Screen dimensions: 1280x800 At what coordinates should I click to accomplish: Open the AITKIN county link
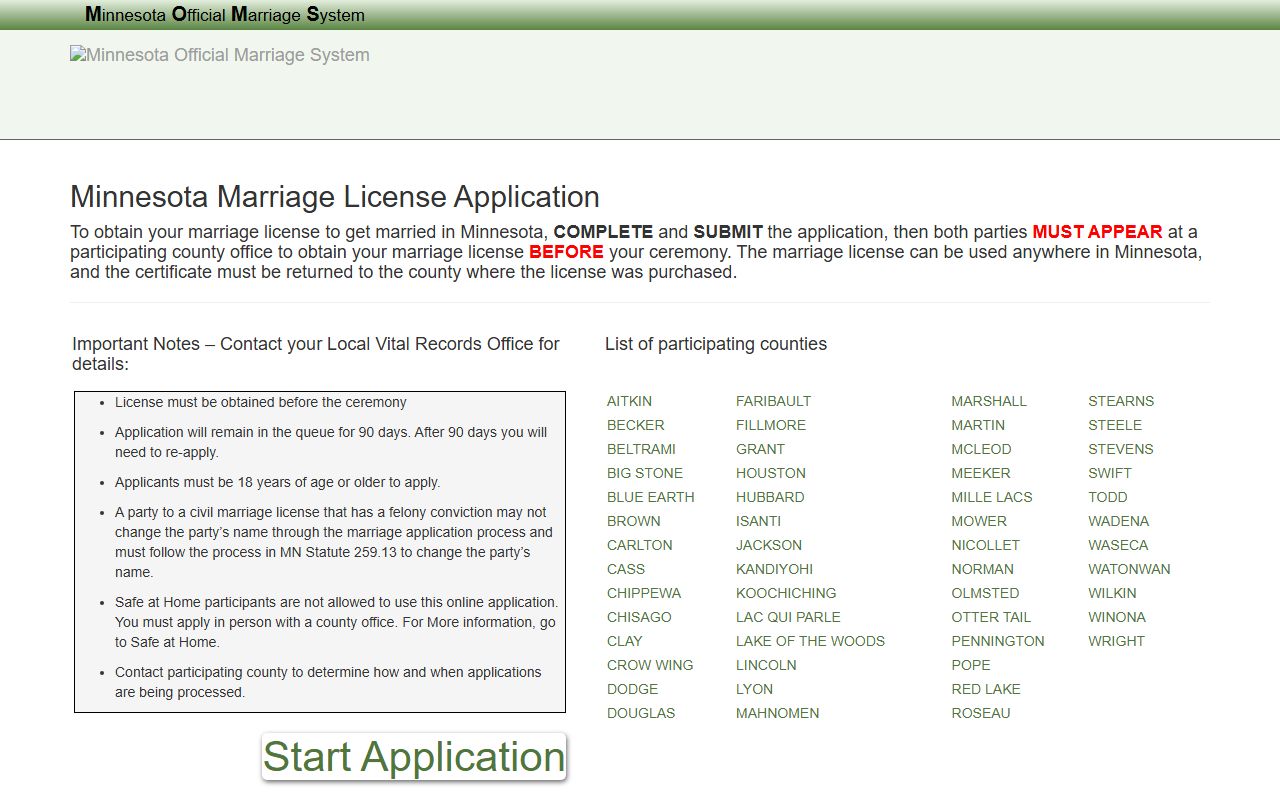(629, 401)
